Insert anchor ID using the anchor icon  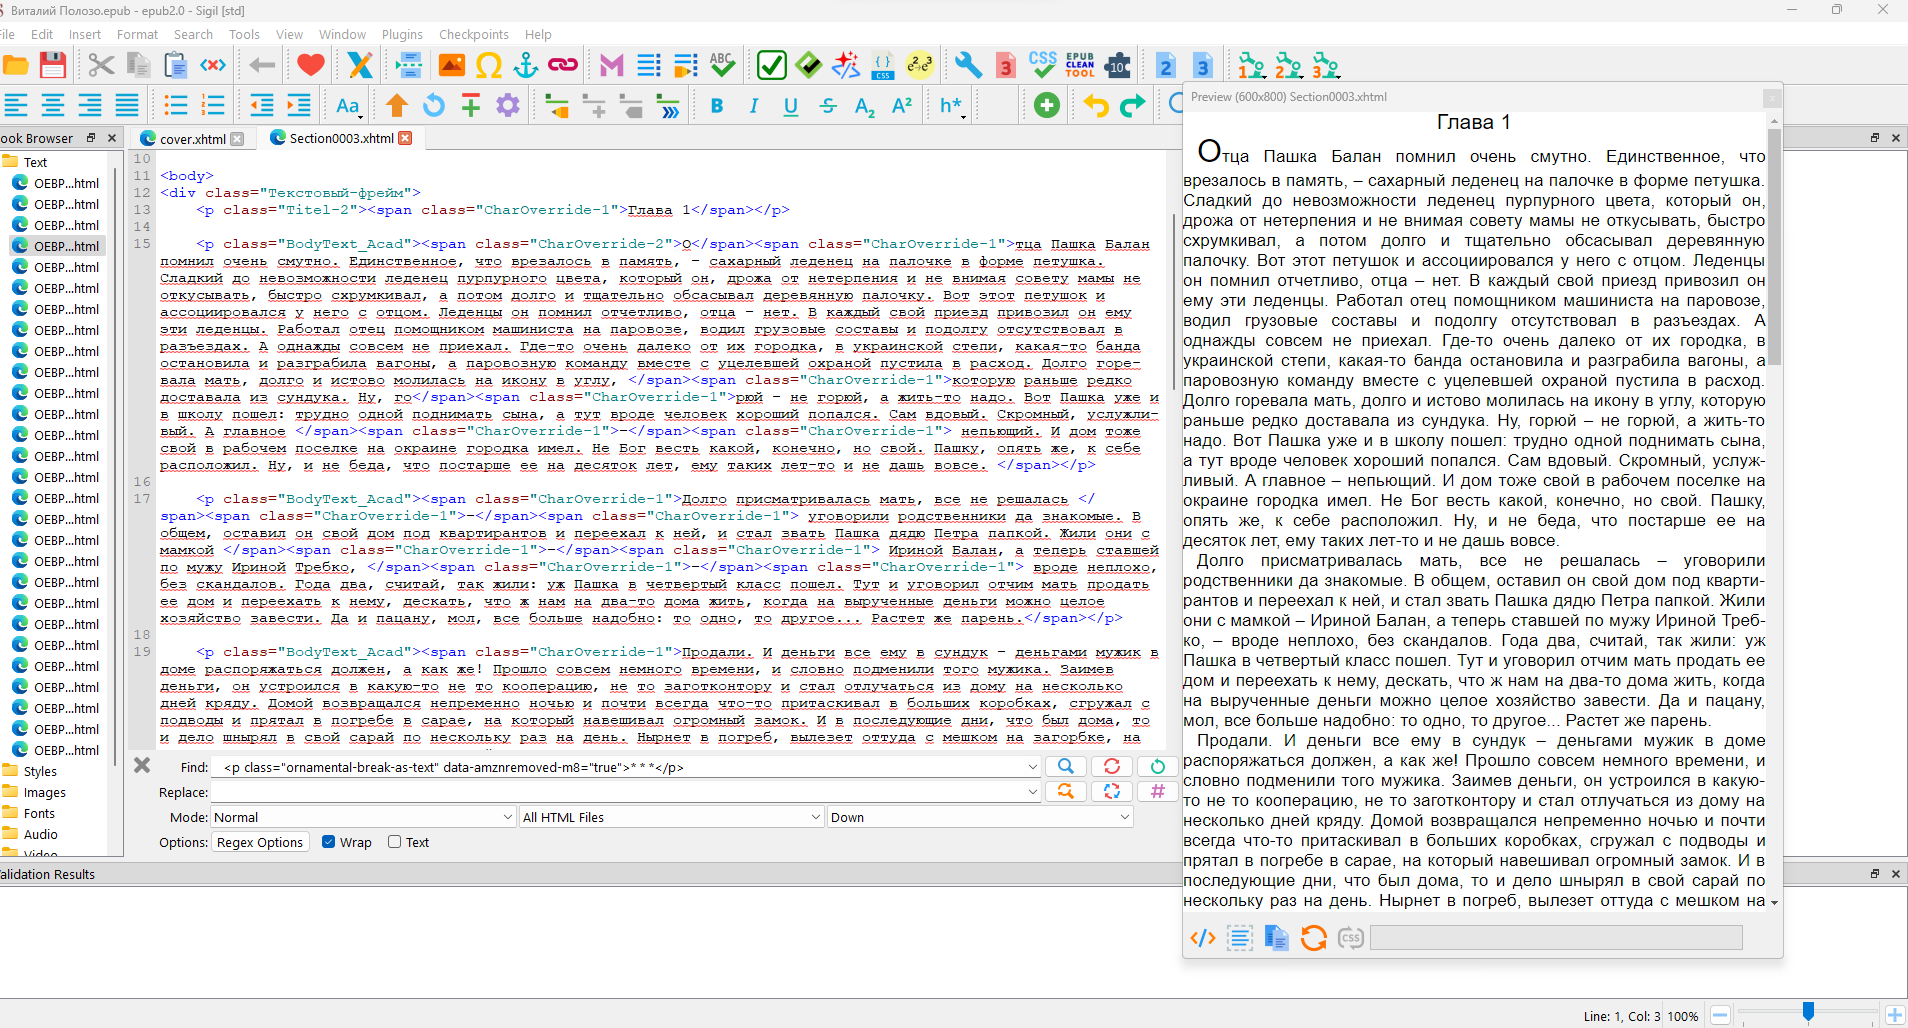526,66
